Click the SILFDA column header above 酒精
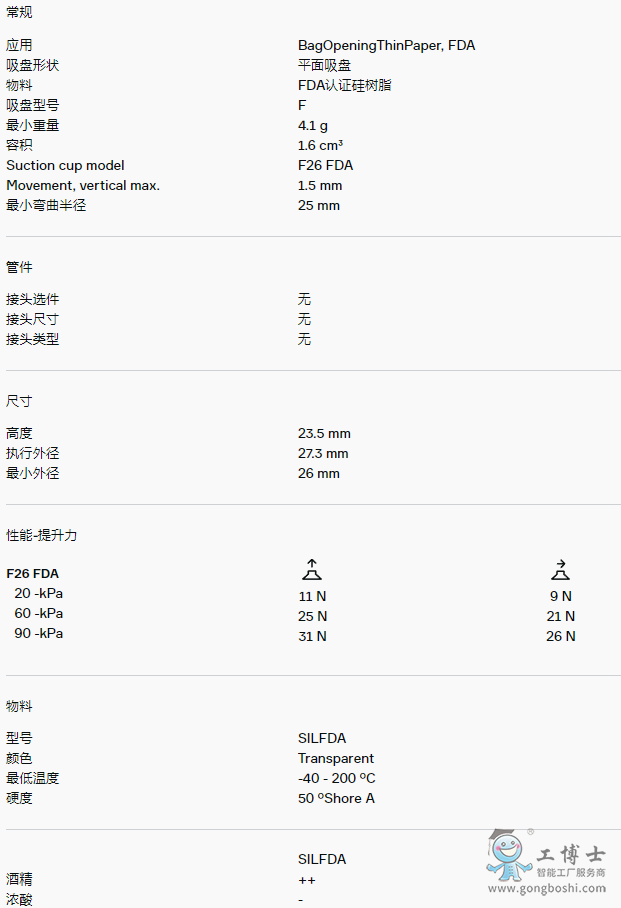 coord(322,859)
